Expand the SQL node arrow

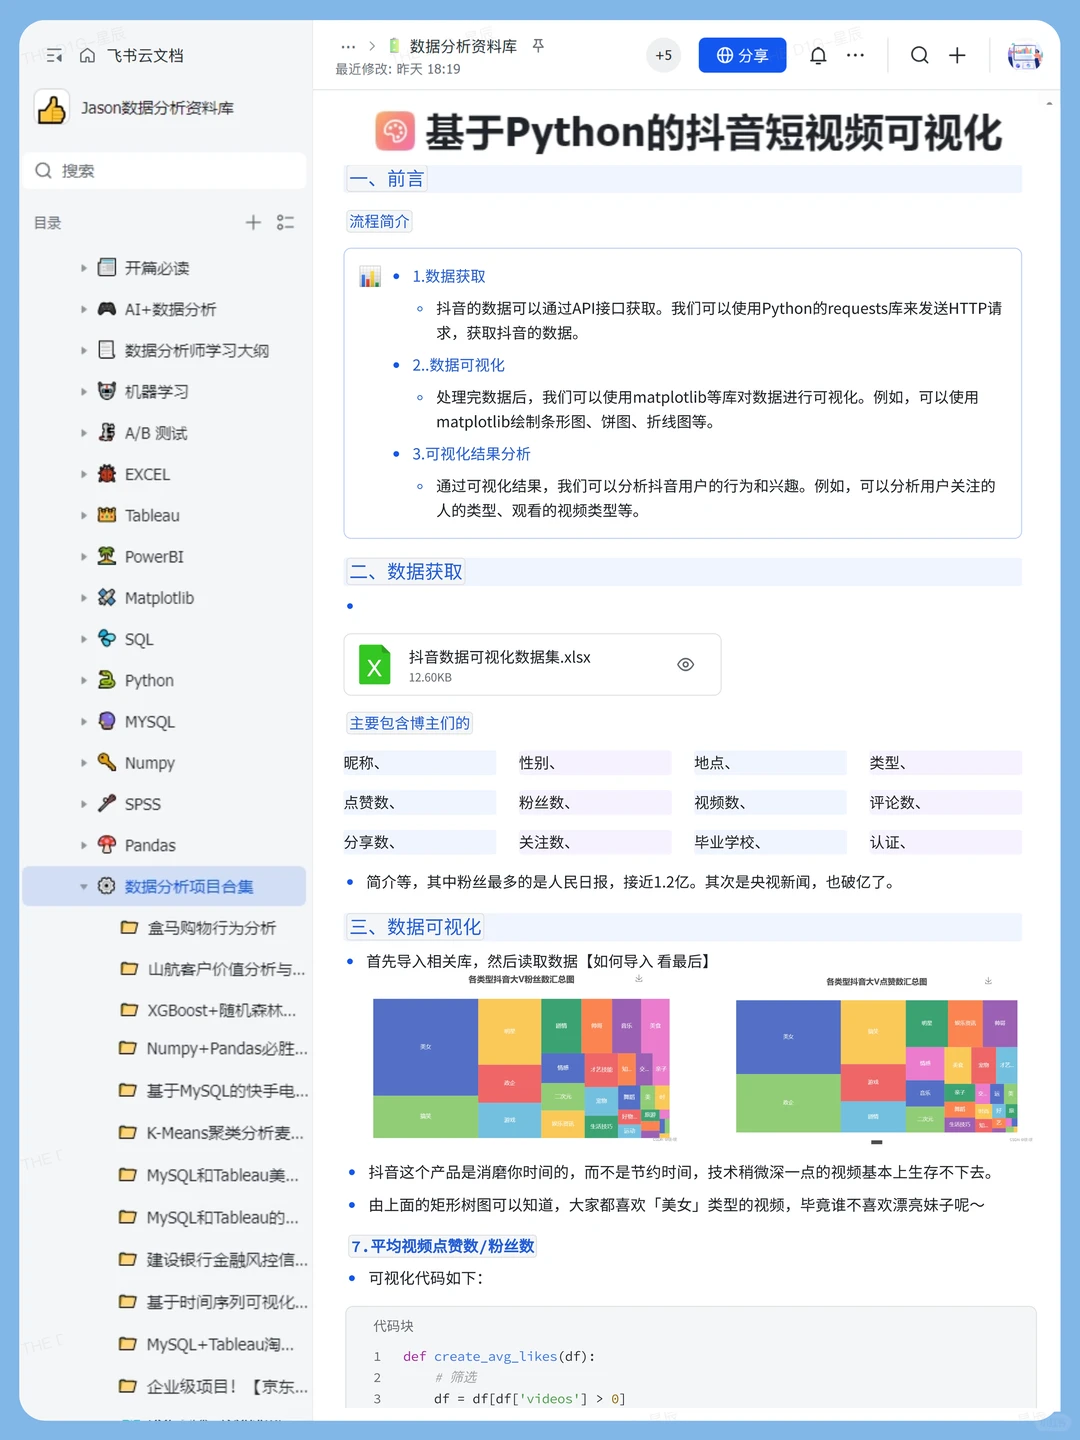84,639
